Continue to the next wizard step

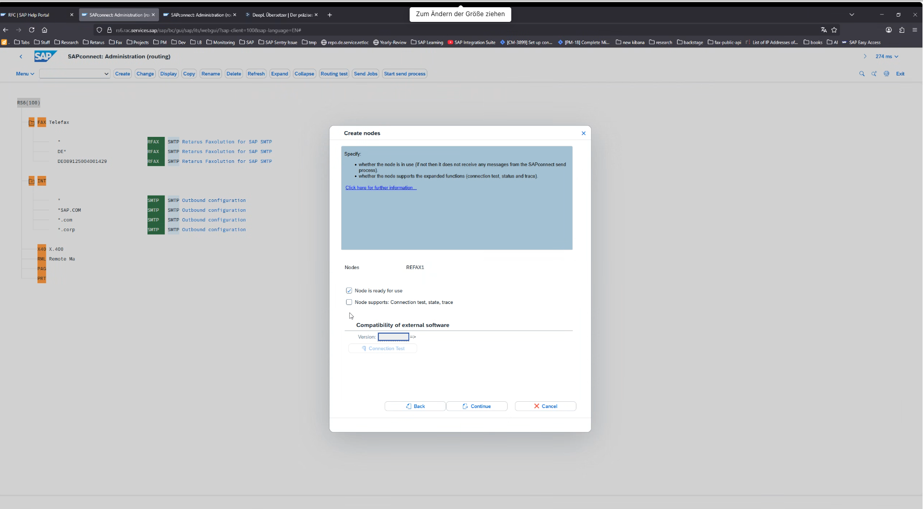point(477,406)
